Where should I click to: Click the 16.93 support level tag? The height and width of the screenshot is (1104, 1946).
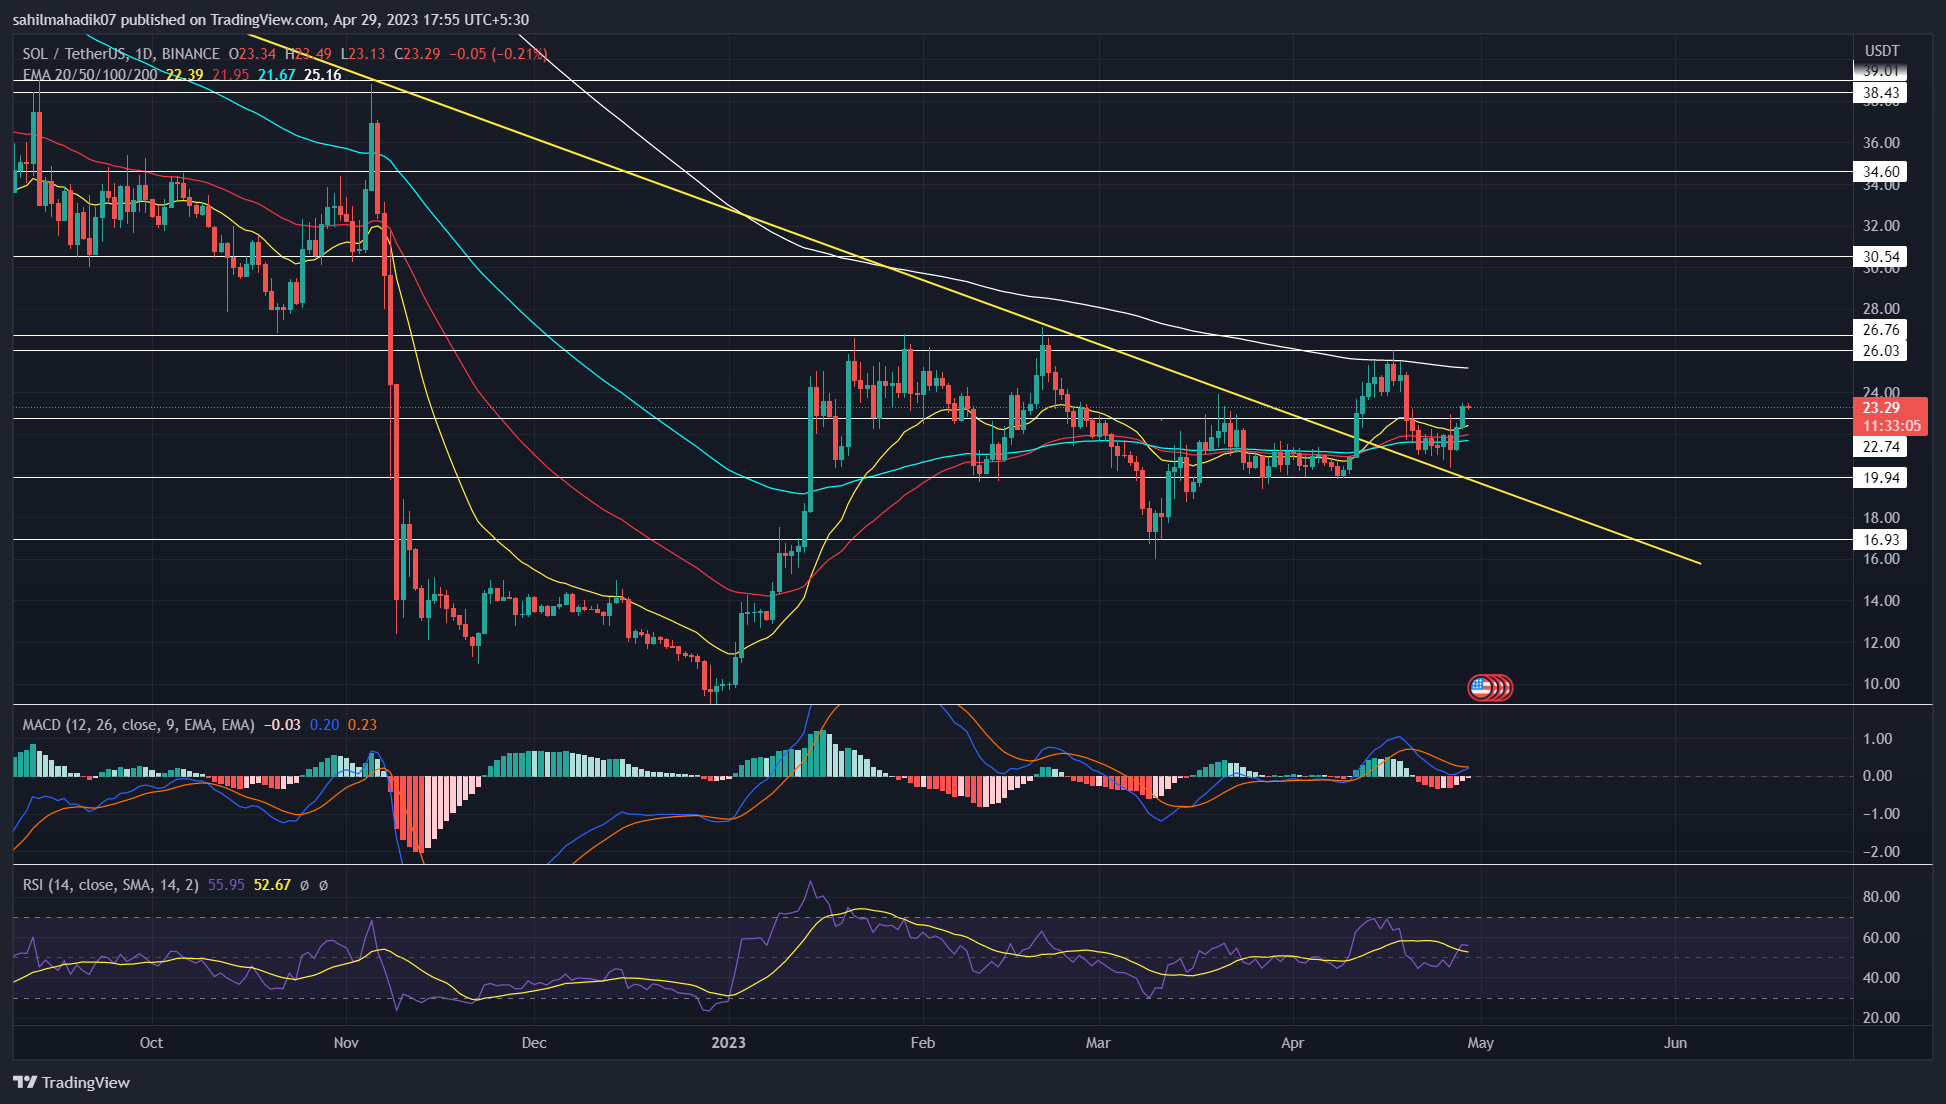point(1880,540)
